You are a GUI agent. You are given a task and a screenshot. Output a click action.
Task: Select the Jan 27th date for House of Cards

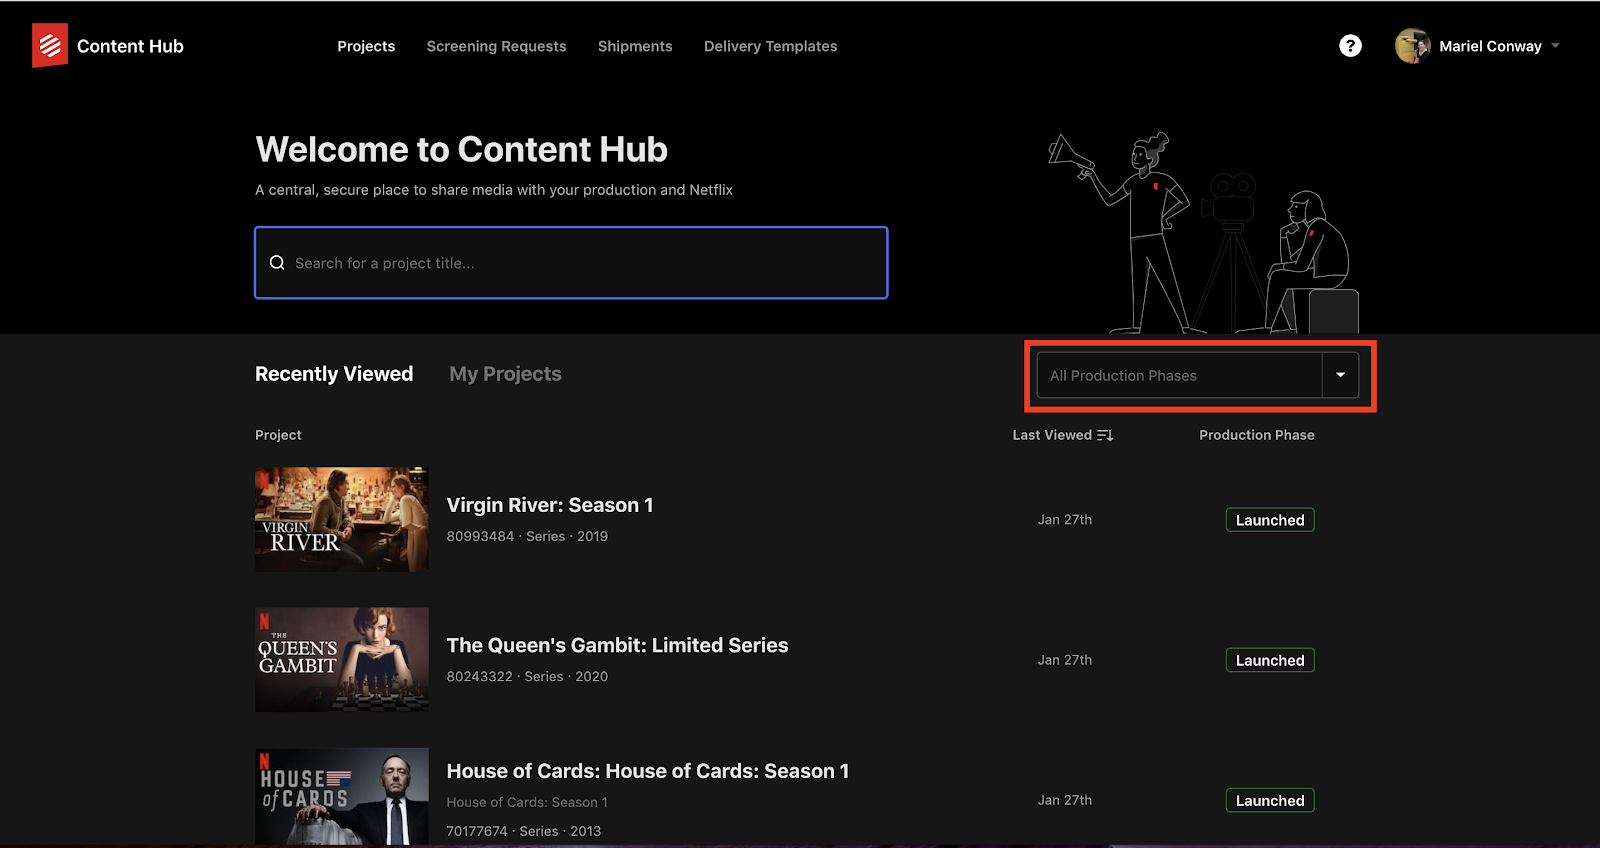[x=1065, y=800]
